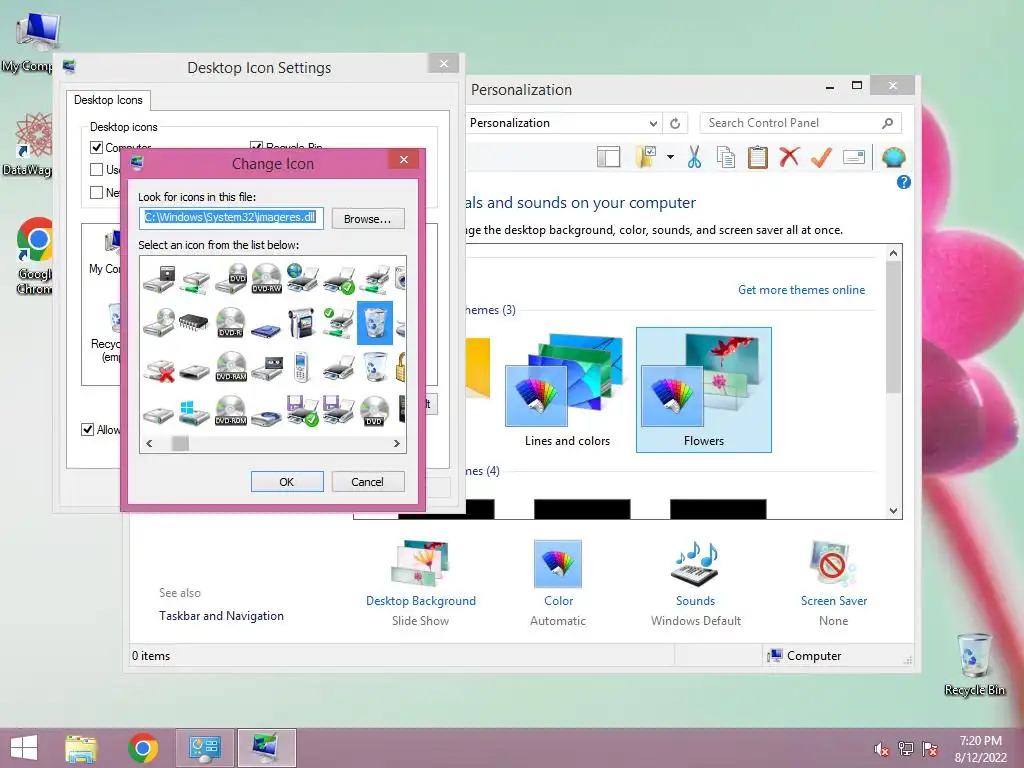Screen dimensions: 1024x768
Task: Close the Change Icon dialog
Action: pos(404,159)
